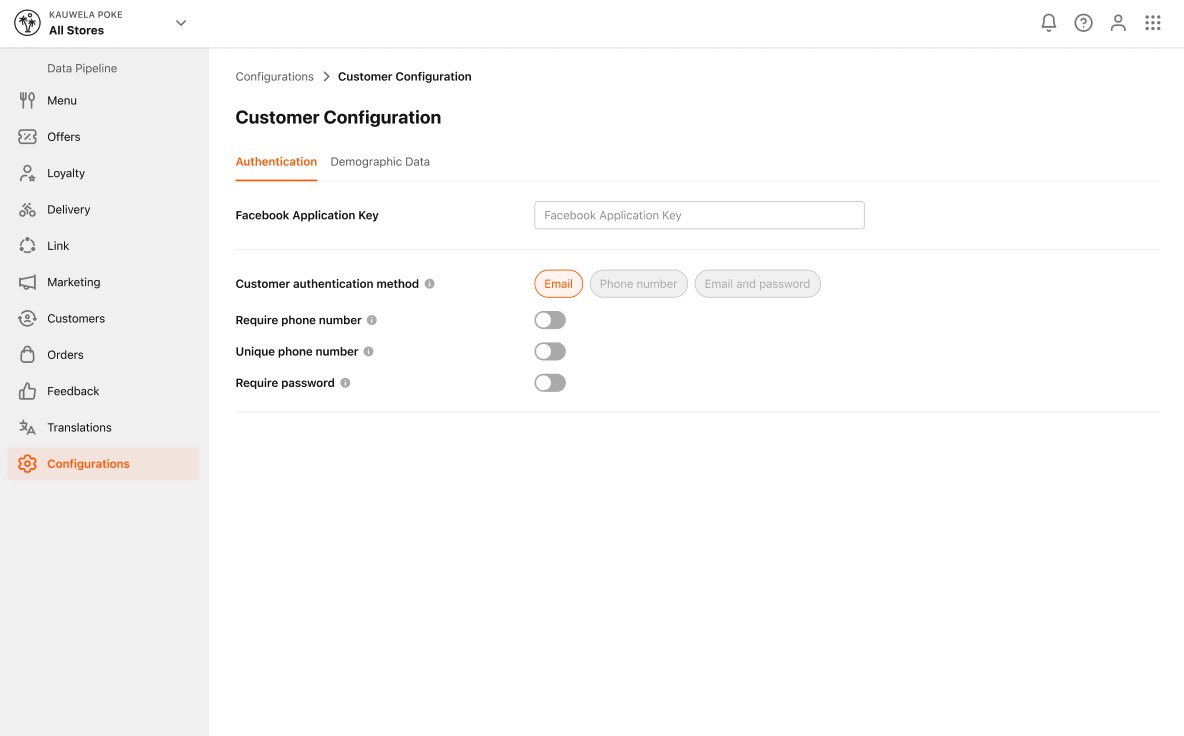Image resolution: width=1184 pixels, height=736 pixels.
Task: Open the Menu section in sidebar
Action: tap(61, 100)
